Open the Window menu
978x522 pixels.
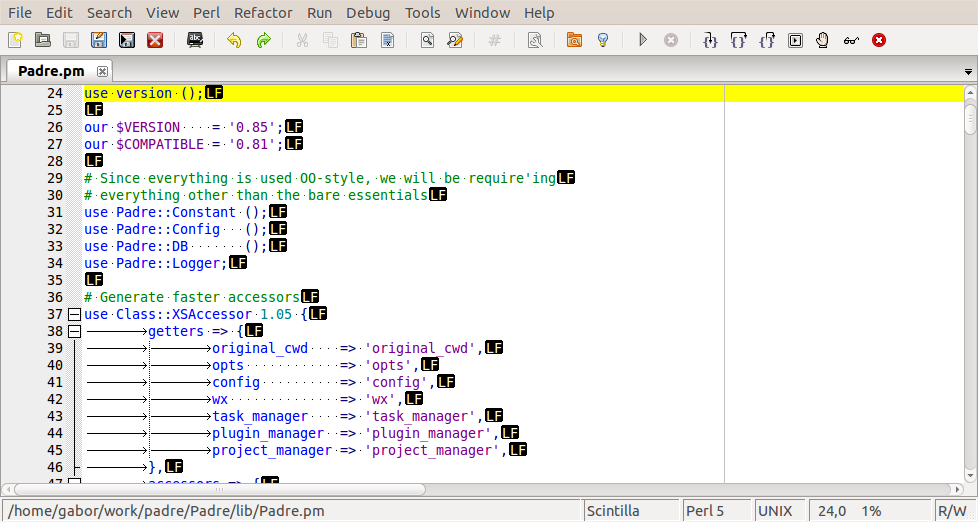point(482,12)
